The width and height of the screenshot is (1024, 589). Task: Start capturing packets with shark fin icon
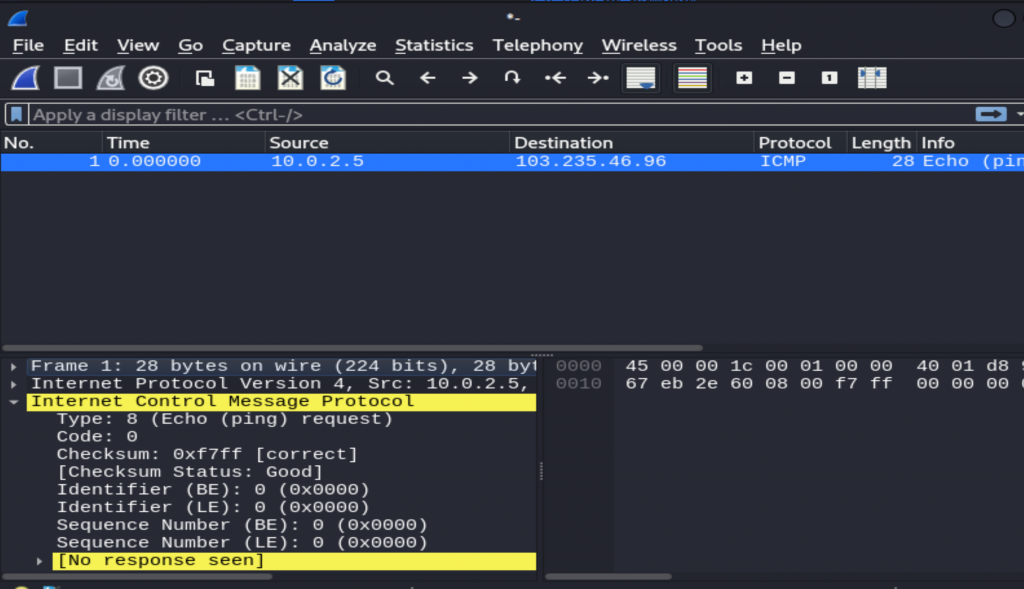coord(25,78)
